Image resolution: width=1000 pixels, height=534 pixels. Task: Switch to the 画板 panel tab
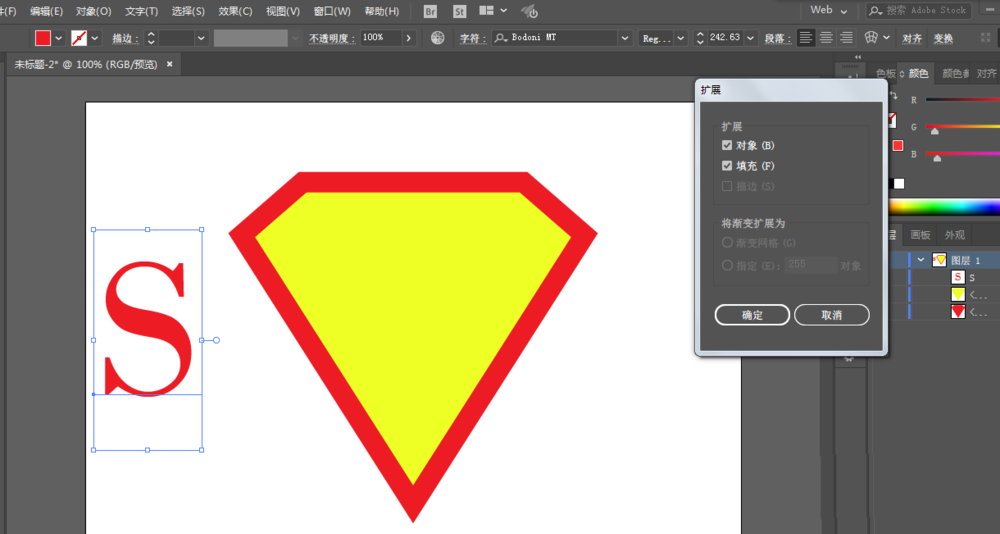(x=920, y=235)
